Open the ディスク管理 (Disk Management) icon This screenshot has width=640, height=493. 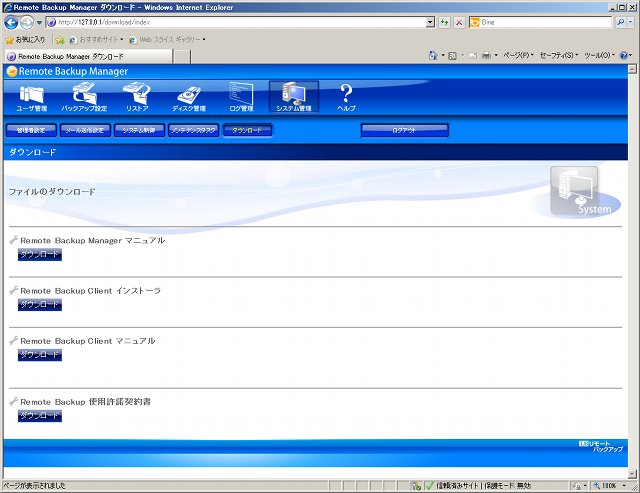coord(189,99)
